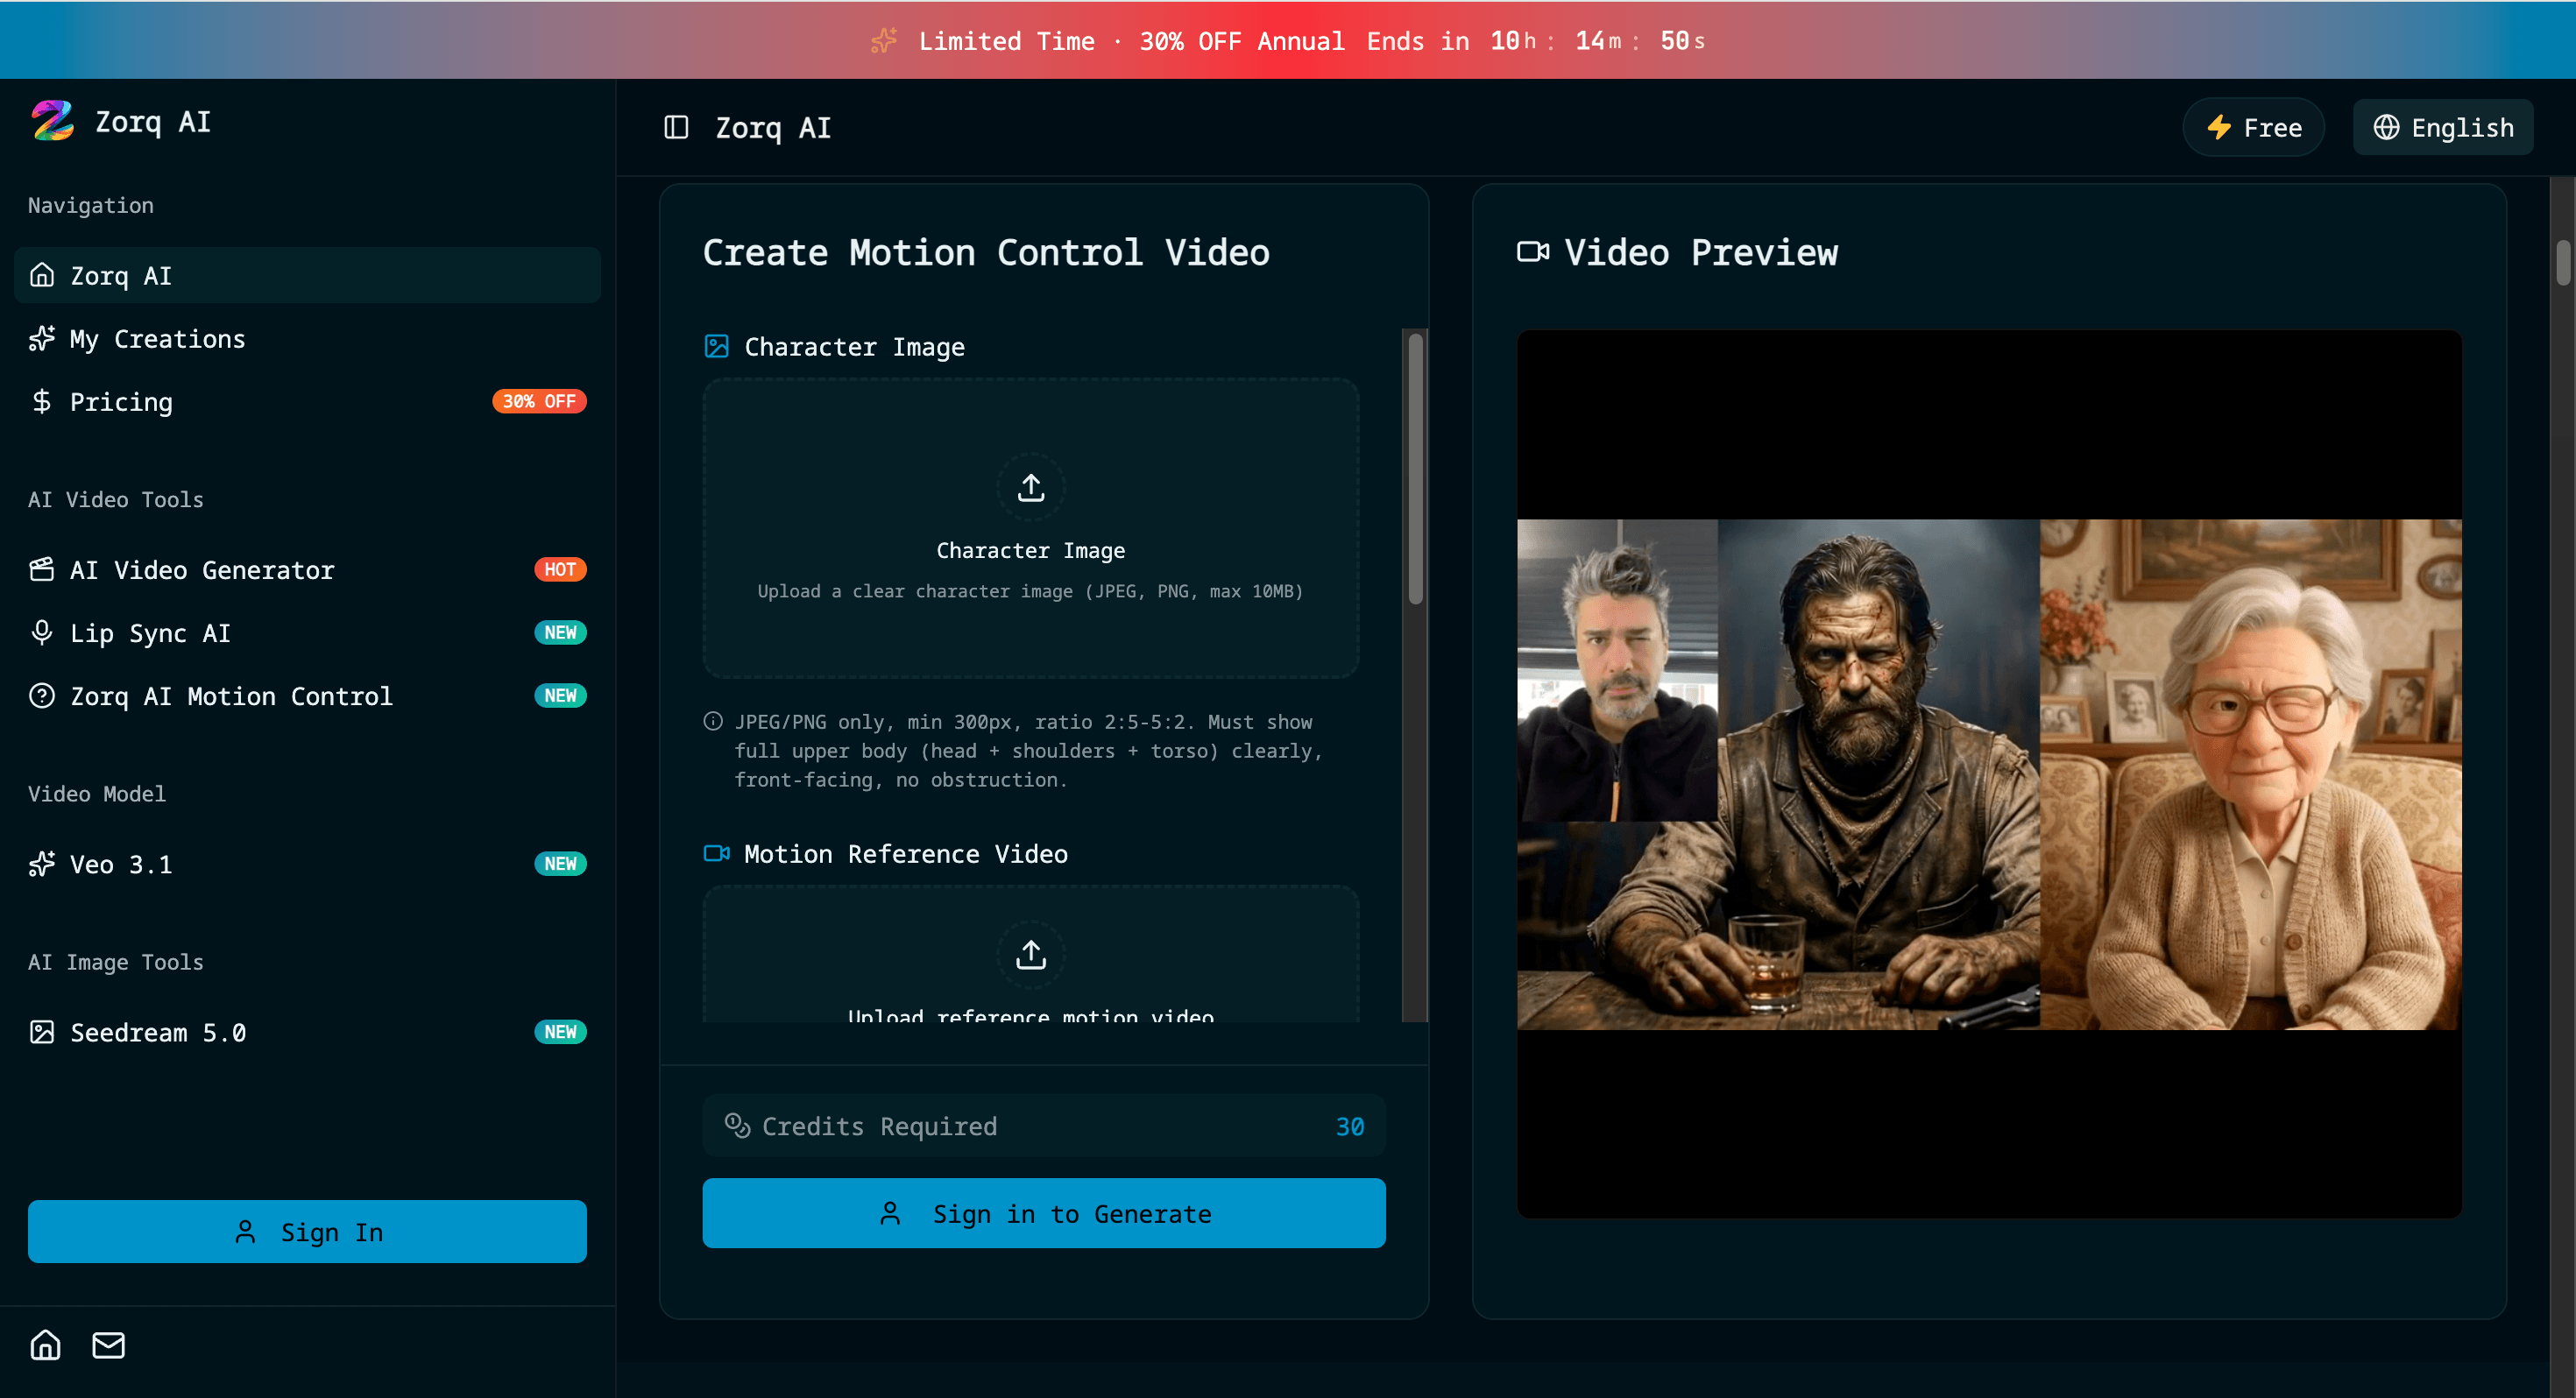Open My Creations in navigation

[x=157, y=339]
